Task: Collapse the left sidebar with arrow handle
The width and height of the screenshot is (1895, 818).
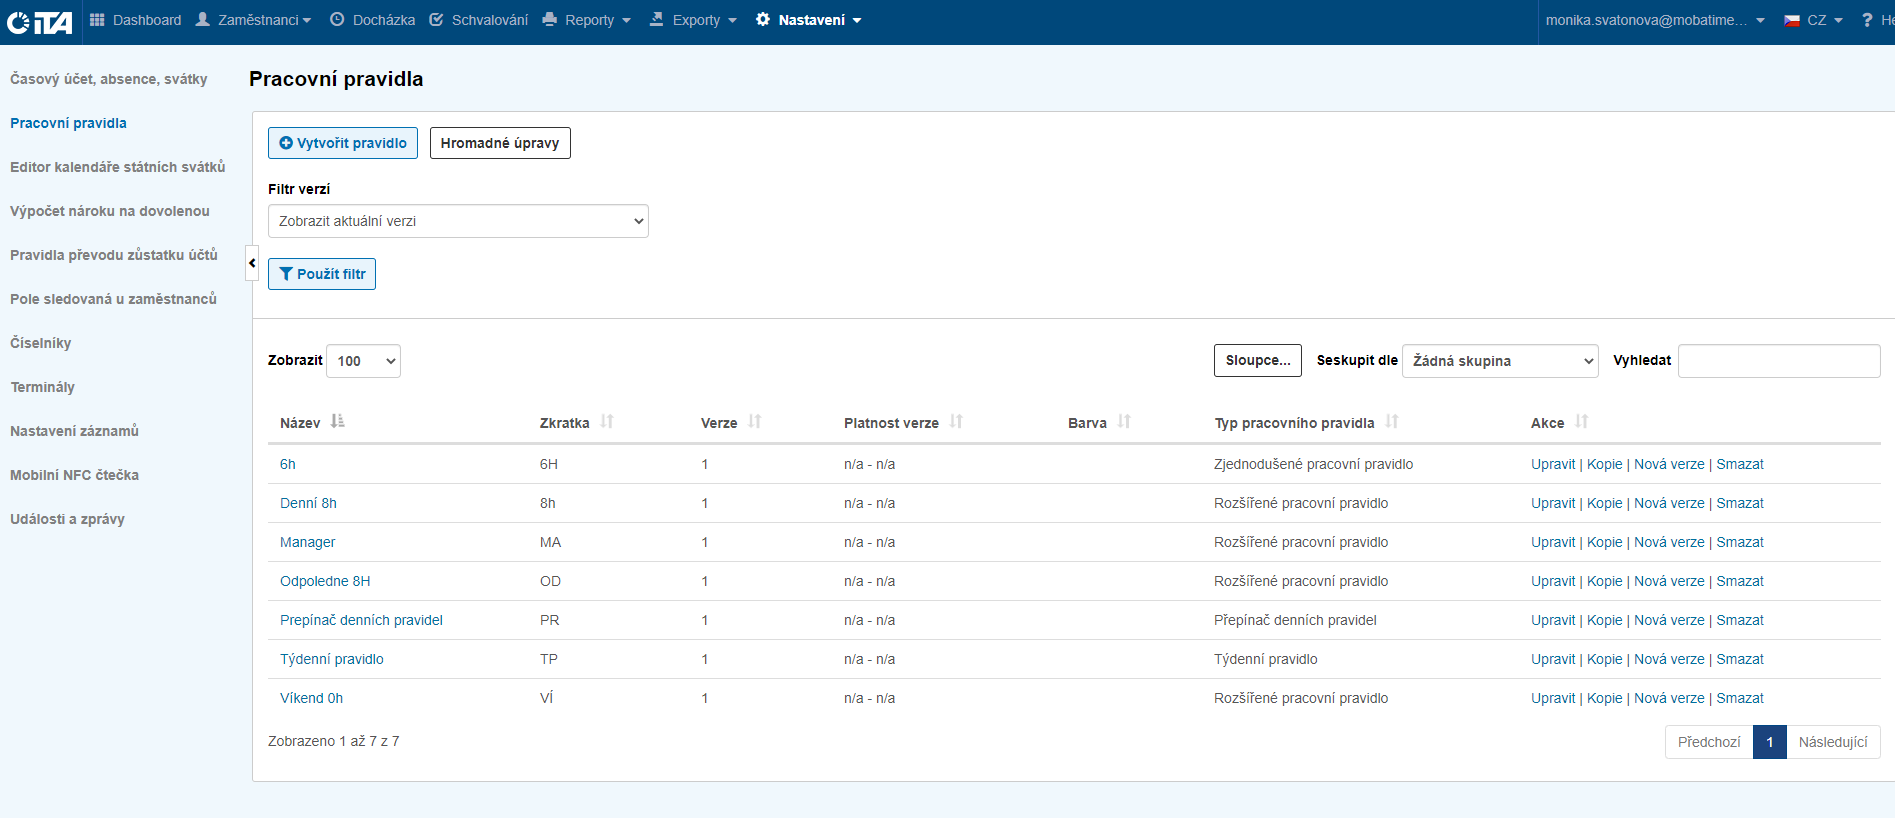Action: 252,263
